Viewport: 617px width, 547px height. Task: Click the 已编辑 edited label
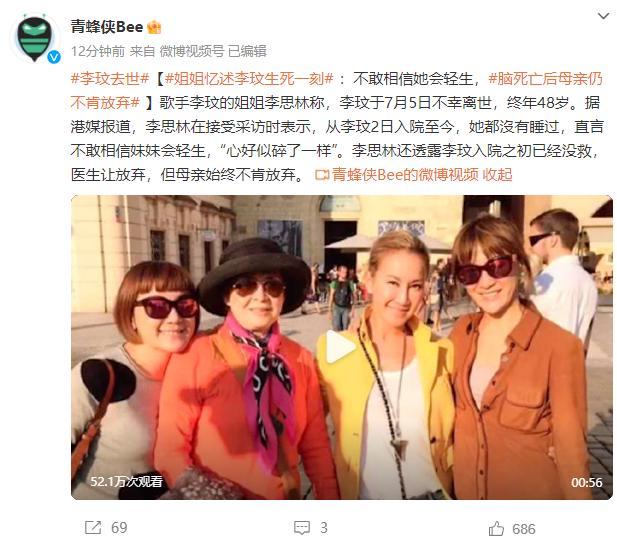click(248, 51)
